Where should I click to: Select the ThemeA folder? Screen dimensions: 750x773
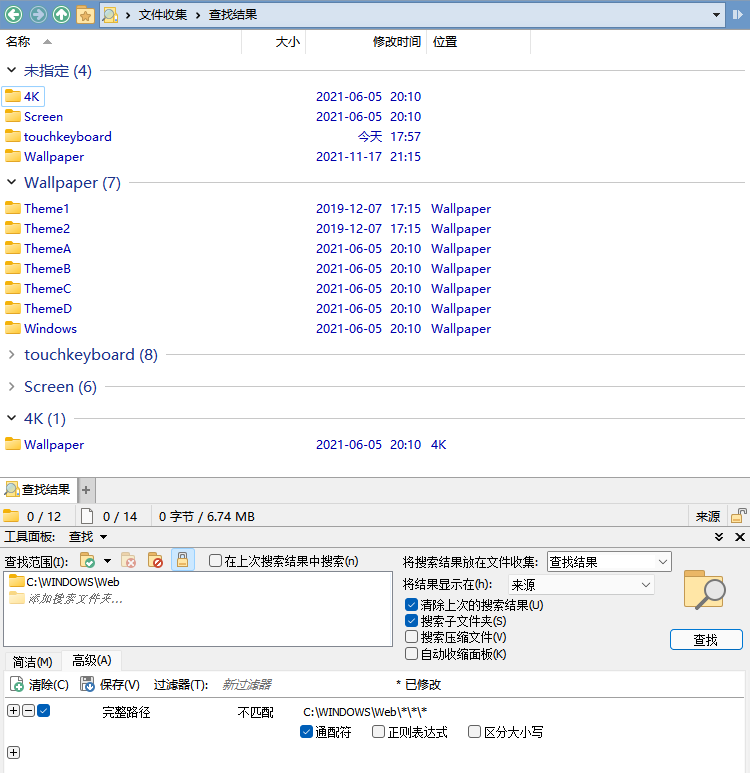[x=38, y=248]
